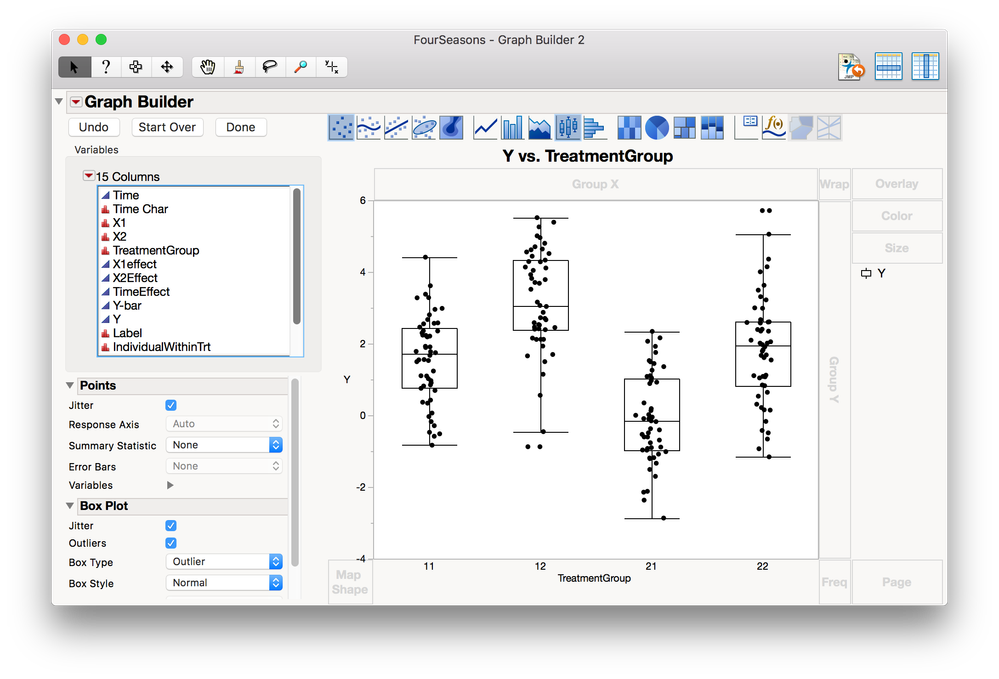Click the Done button
Image resolution: width=999 pixels, height=679 pixels.
[x=241, y=127]
